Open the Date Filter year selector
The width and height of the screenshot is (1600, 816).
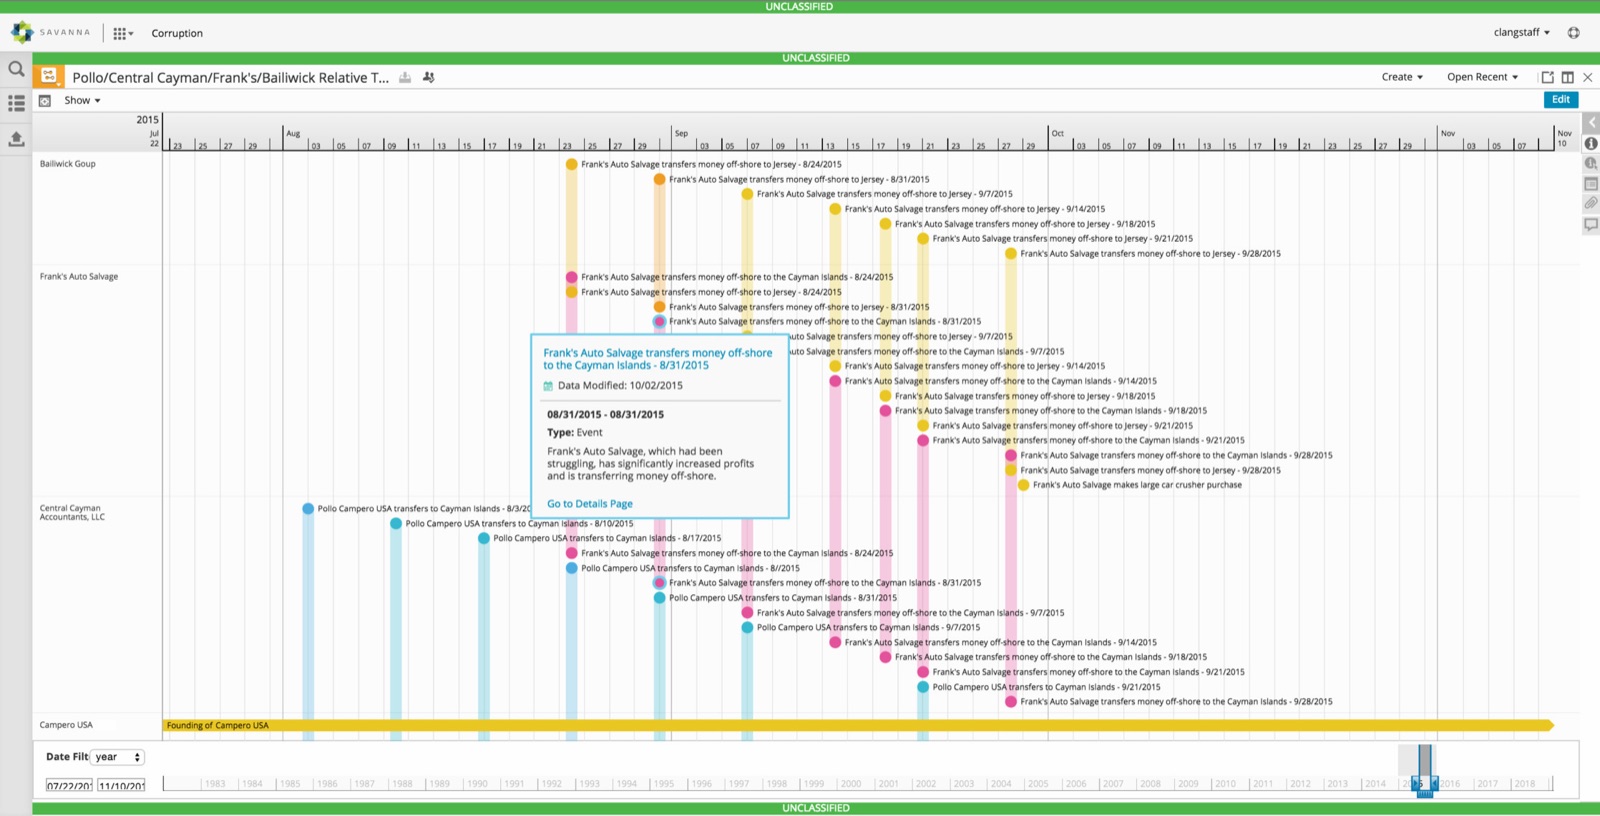(x=118, y=757)
